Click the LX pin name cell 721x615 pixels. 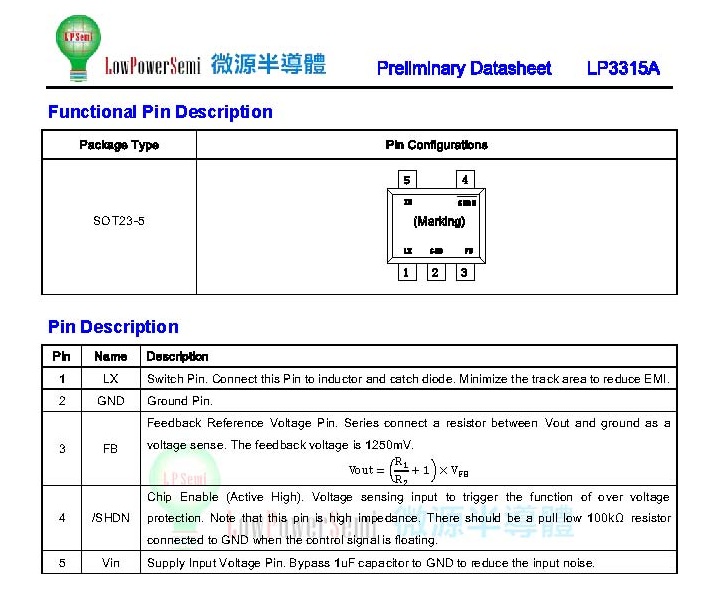(x=110, y=379)
